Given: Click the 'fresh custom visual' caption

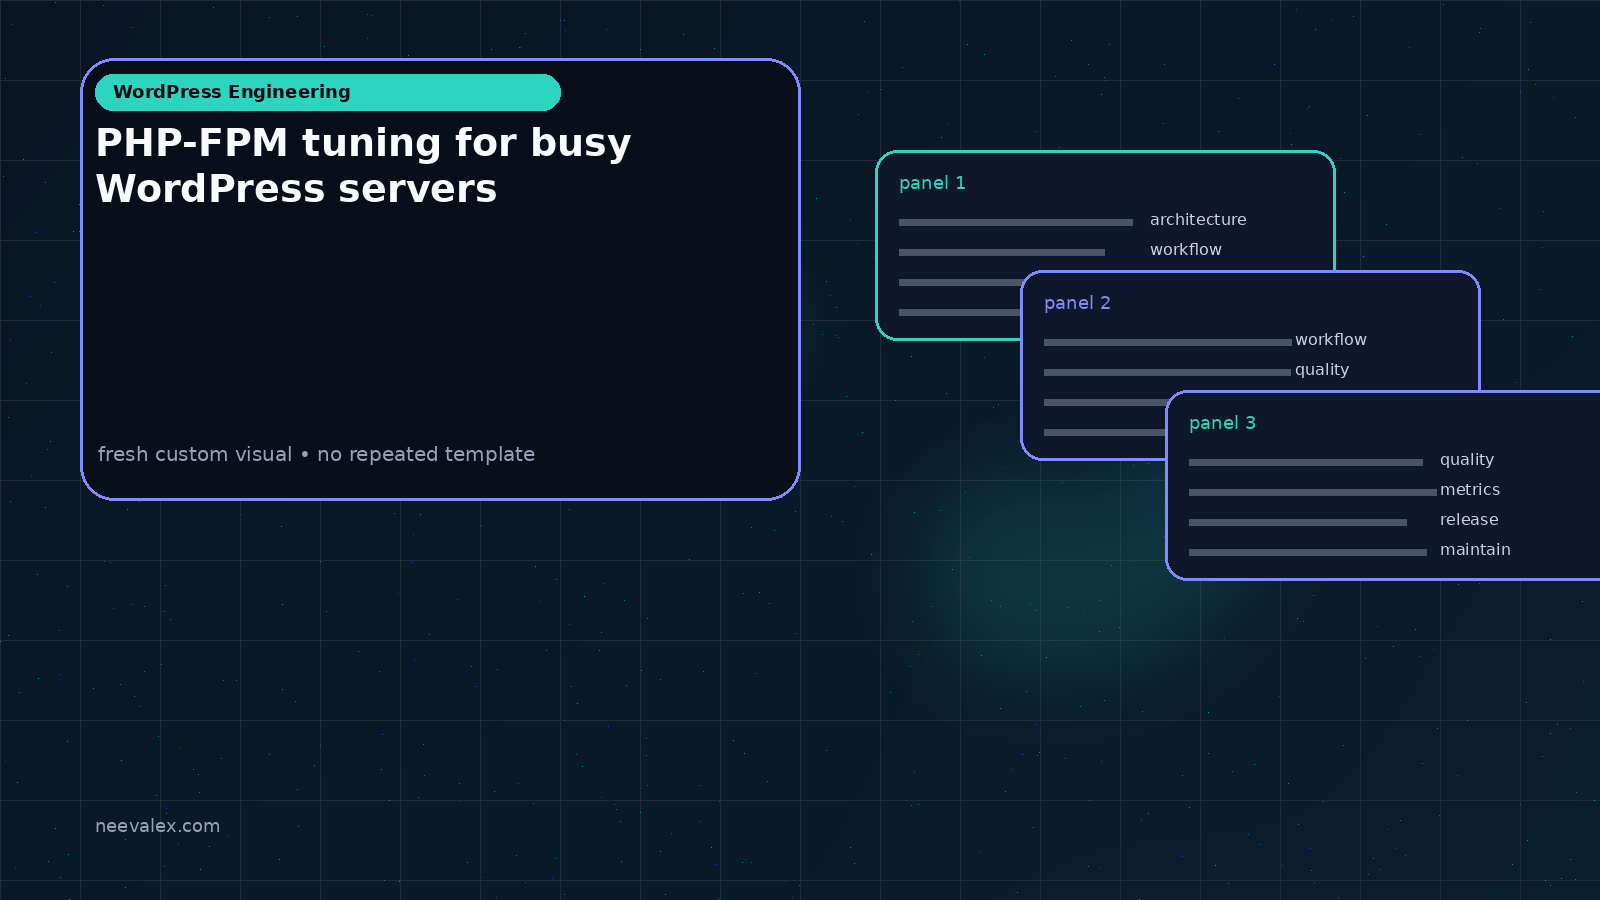Looking at the screenshot, I should coord(316,454).
